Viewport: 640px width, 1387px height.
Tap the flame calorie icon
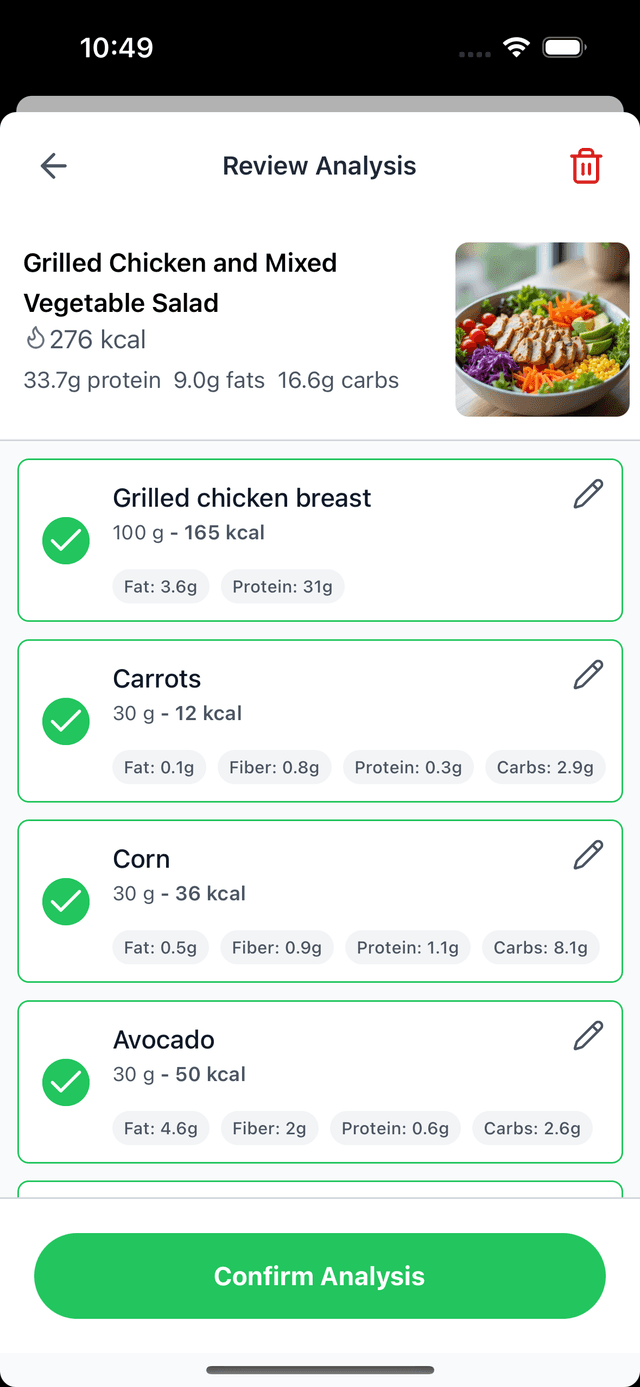(36, 340)
